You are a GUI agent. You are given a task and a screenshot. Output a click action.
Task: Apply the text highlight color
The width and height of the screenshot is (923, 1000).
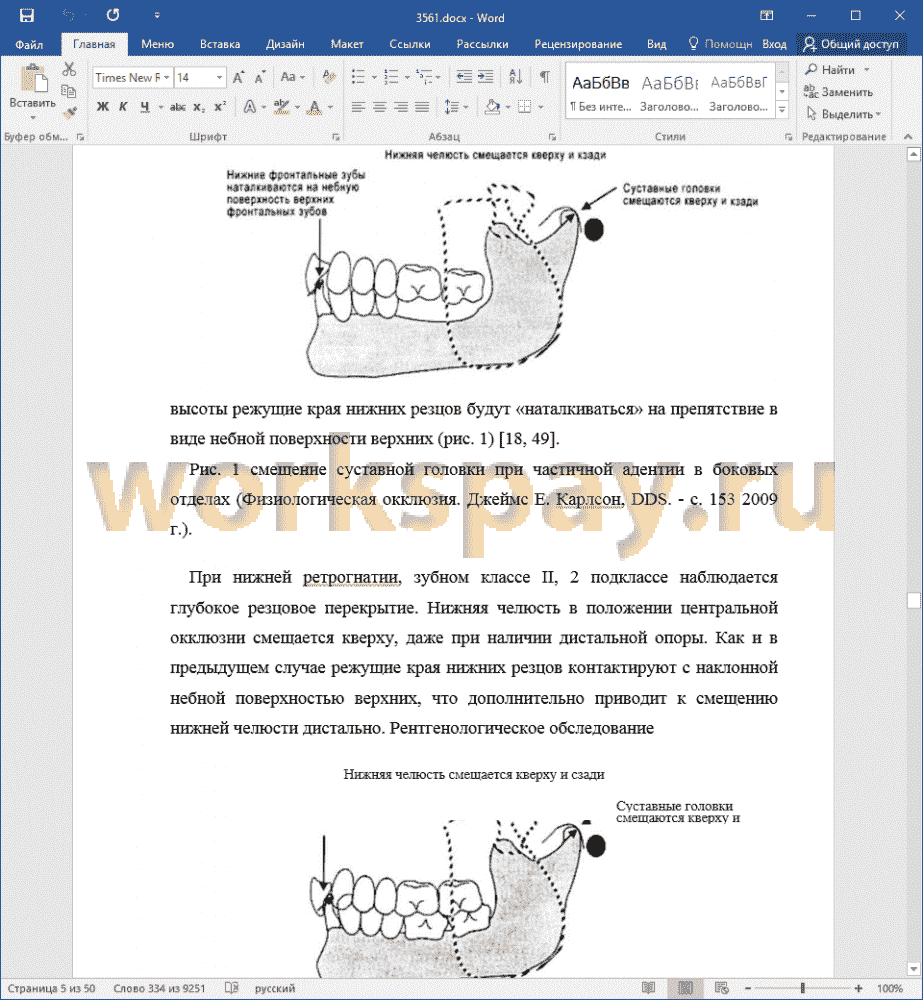(281, 107)
